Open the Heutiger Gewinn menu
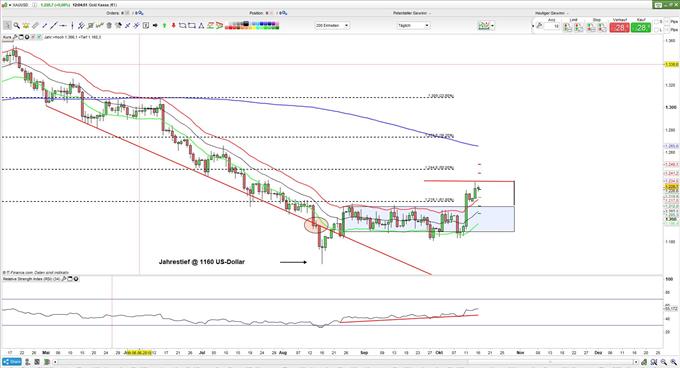Screen dimensions: 680x368 [x=551, y=13]
